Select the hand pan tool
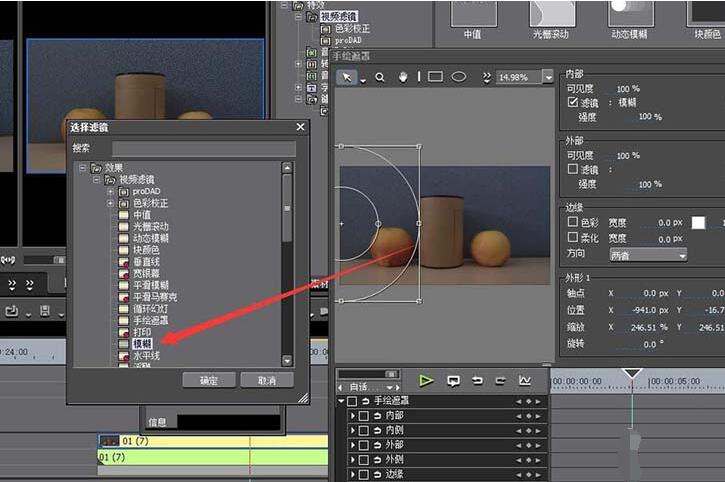 pyautogui.click(x=404, y=77)
